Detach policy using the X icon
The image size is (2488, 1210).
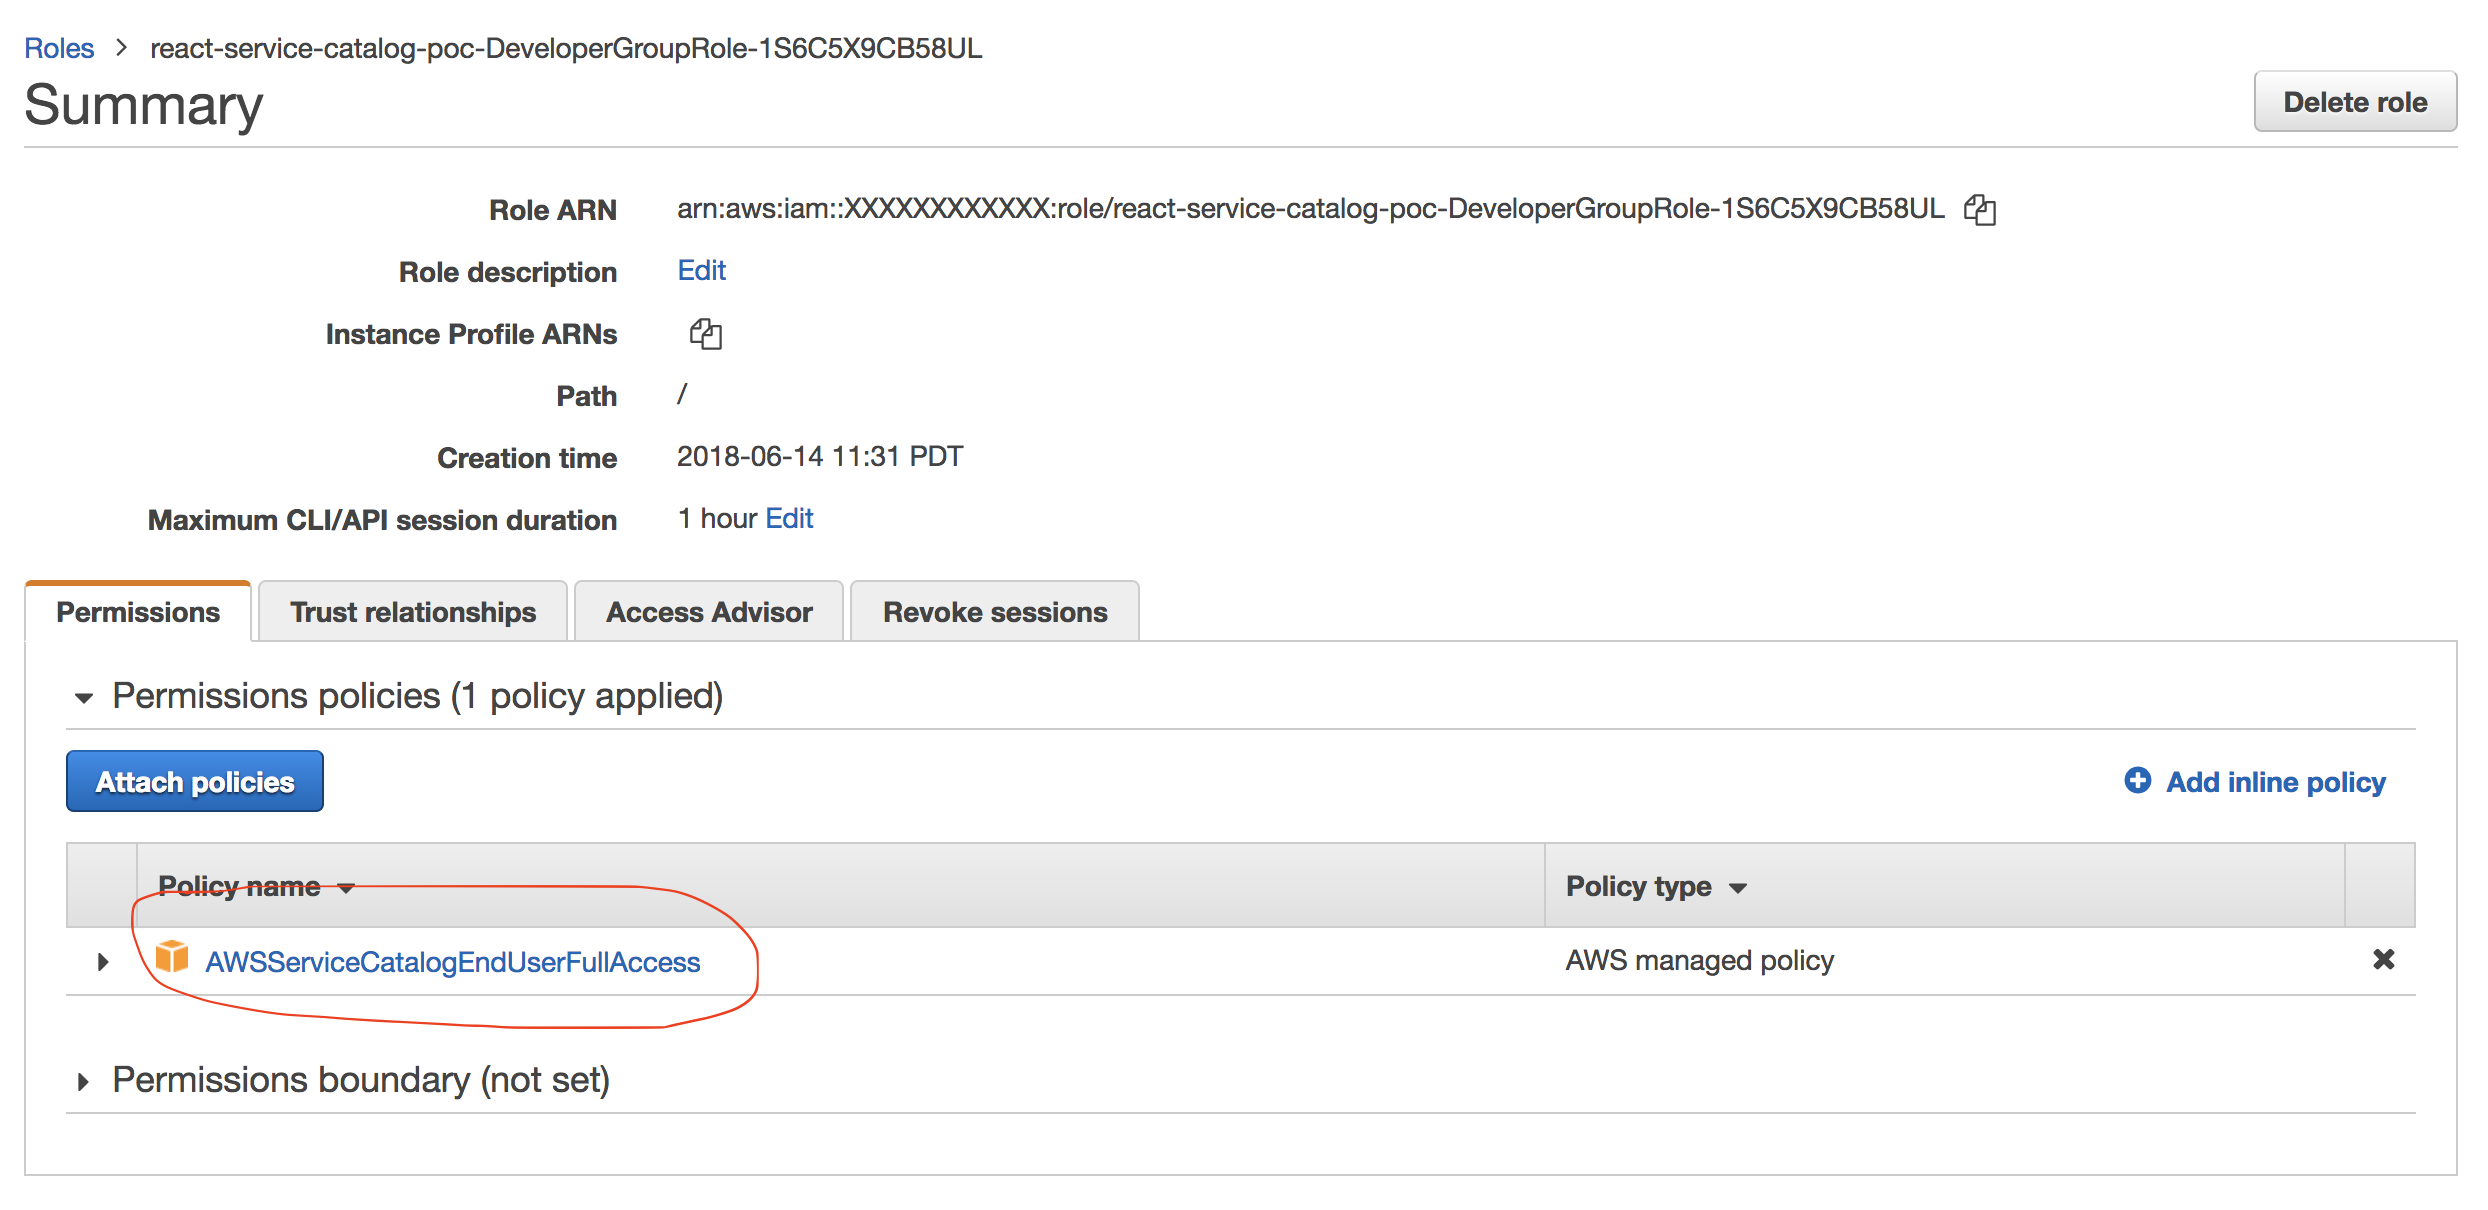(2383, 960)
